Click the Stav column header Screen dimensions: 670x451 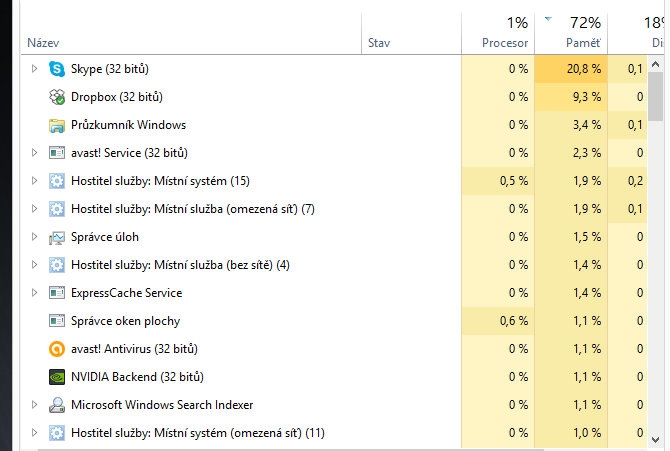[x=411, y=33]
